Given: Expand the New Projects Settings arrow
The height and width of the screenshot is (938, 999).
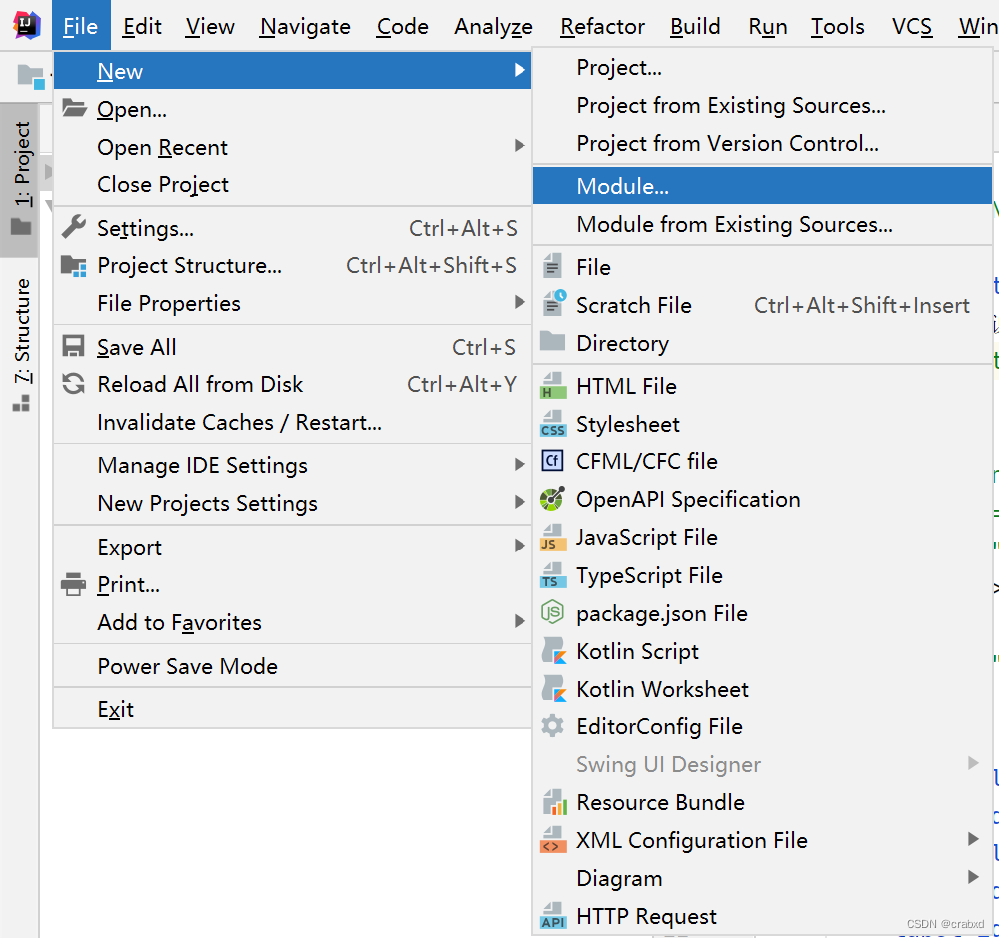Looking at the screenshot, I should 520,502.
